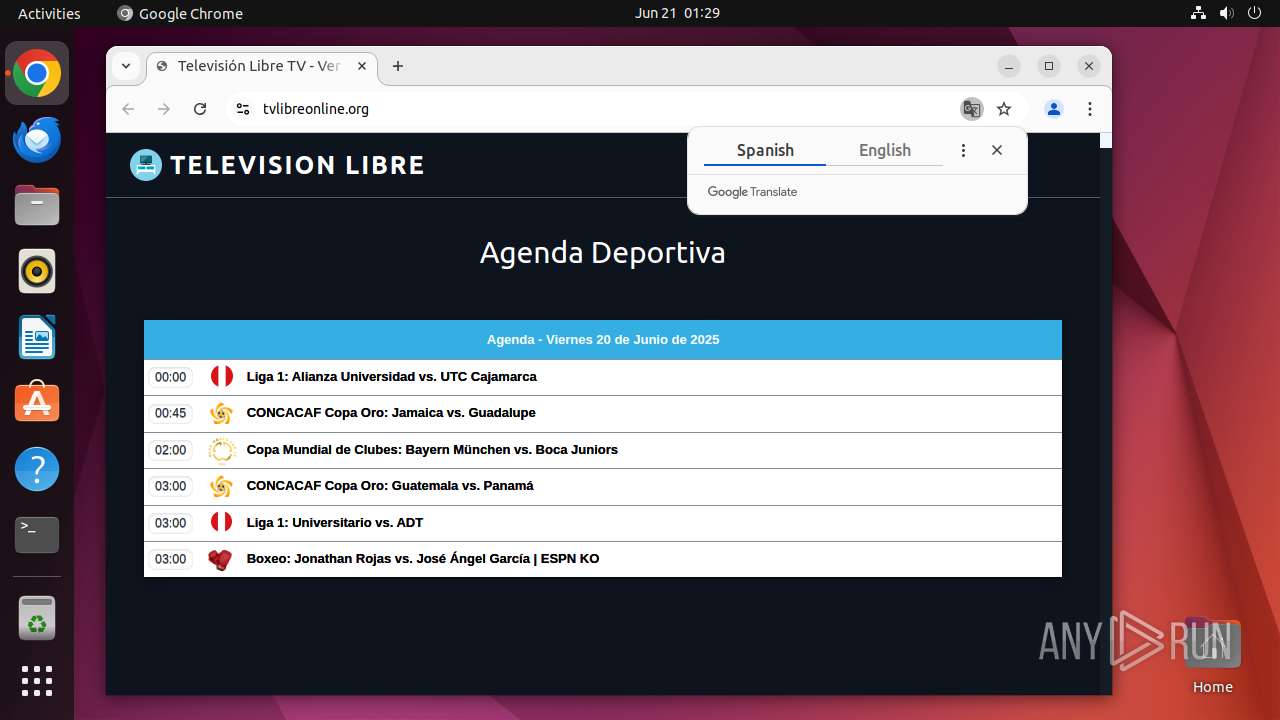Viewport: 1280px width, 720px height.
Task: Reload the current page
Action: 200,109
